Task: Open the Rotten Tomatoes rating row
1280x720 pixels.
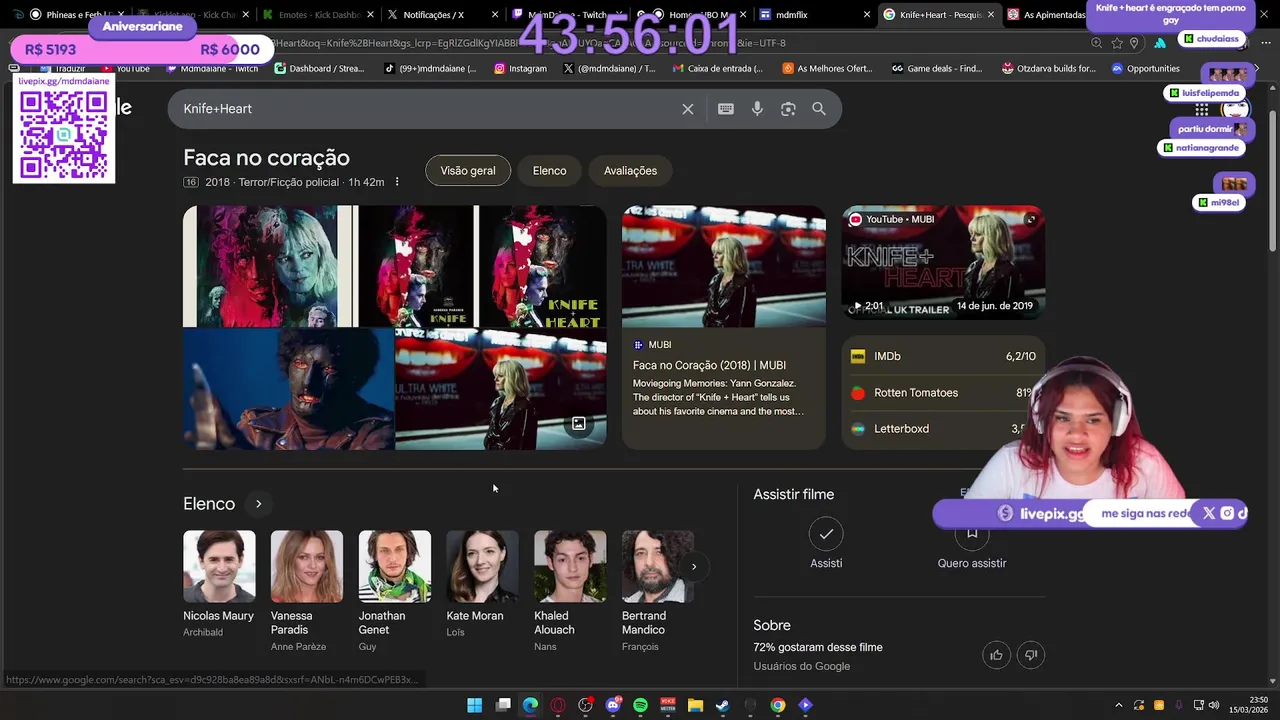Action: pos(943,393)
